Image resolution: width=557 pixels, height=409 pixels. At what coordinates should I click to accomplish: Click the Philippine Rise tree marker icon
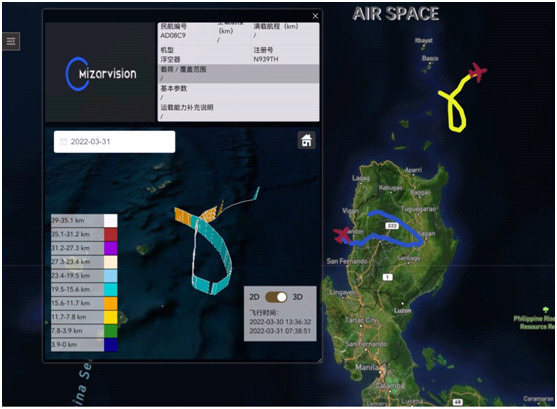point(546,310)
